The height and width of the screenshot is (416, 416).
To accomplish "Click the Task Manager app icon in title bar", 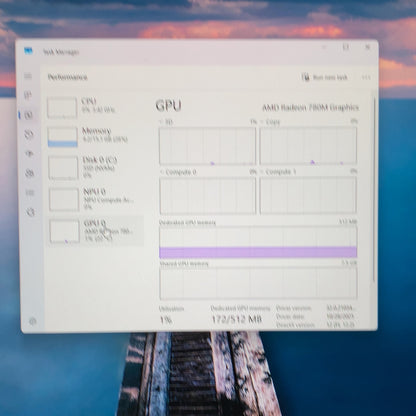I will click(29, 51).
